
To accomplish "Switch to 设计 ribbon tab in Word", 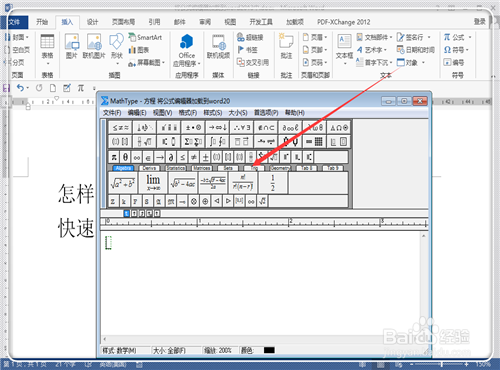I will click(x=92, y=22).
